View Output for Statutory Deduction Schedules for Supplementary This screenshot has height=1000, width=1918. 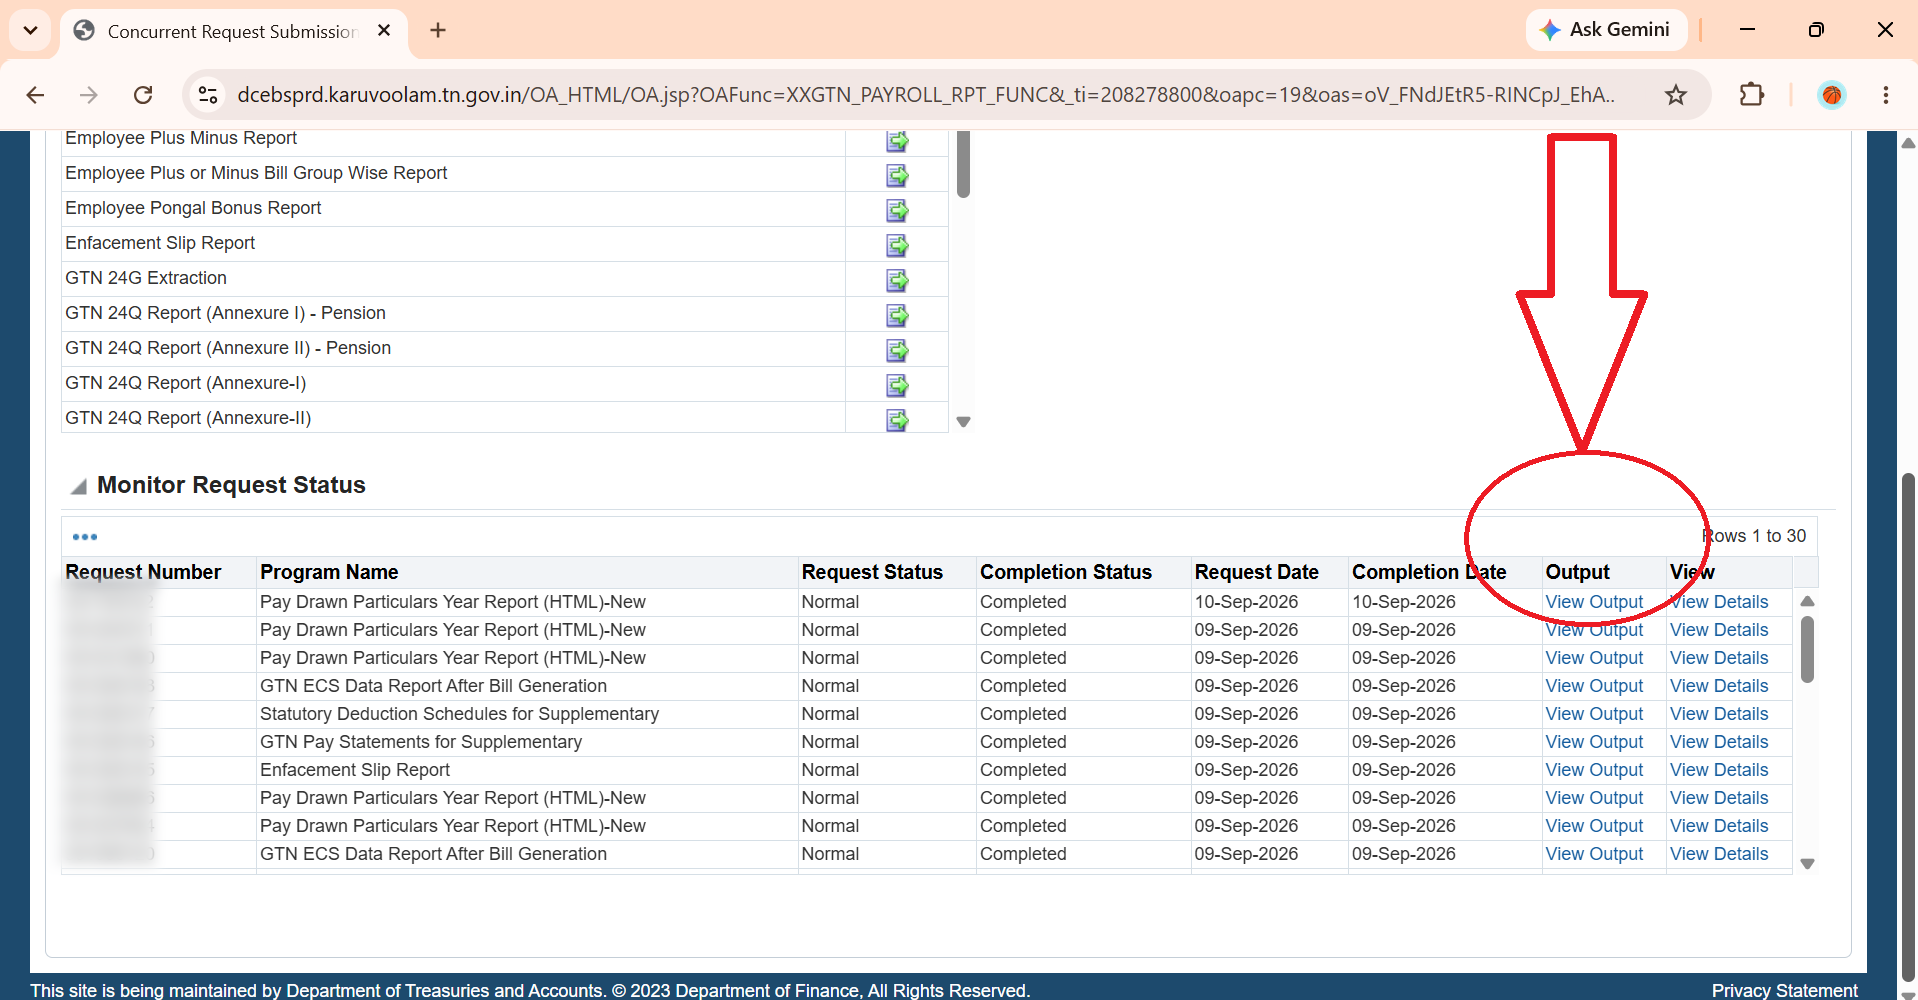coord(1594,714)
